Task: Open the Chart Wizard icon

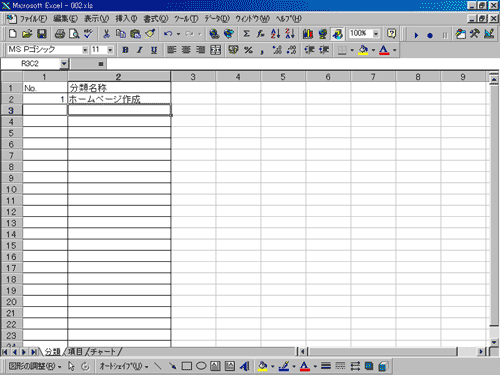Action: click(308, 34)
